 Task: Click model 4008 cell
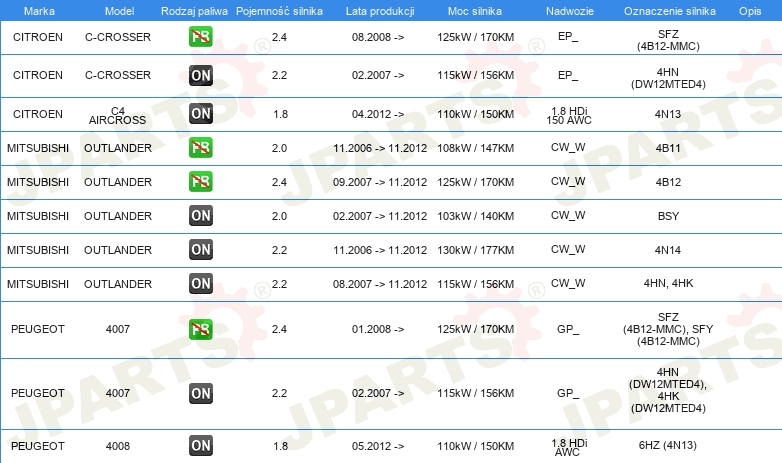118,446
